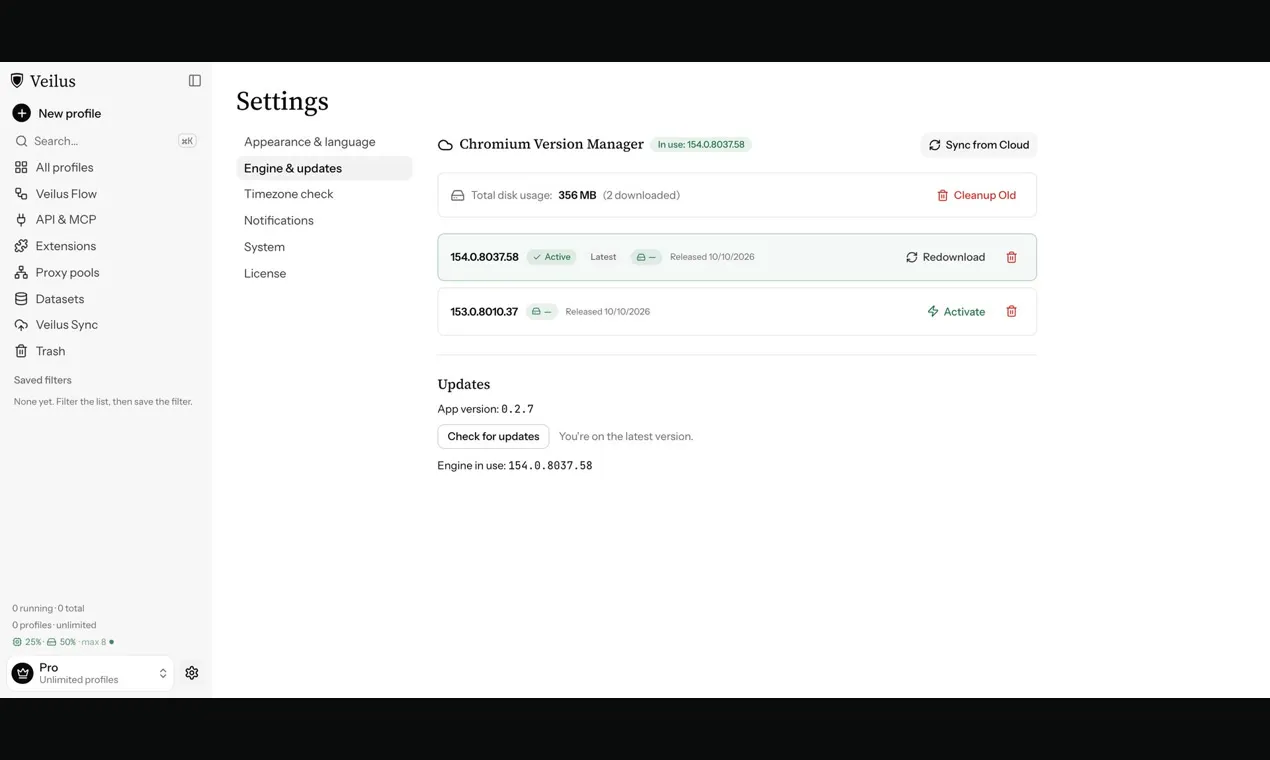This screenshot has height=760, width=1270.
Task: Redownload version 154.0.8037.58
Action: [945, 257]
